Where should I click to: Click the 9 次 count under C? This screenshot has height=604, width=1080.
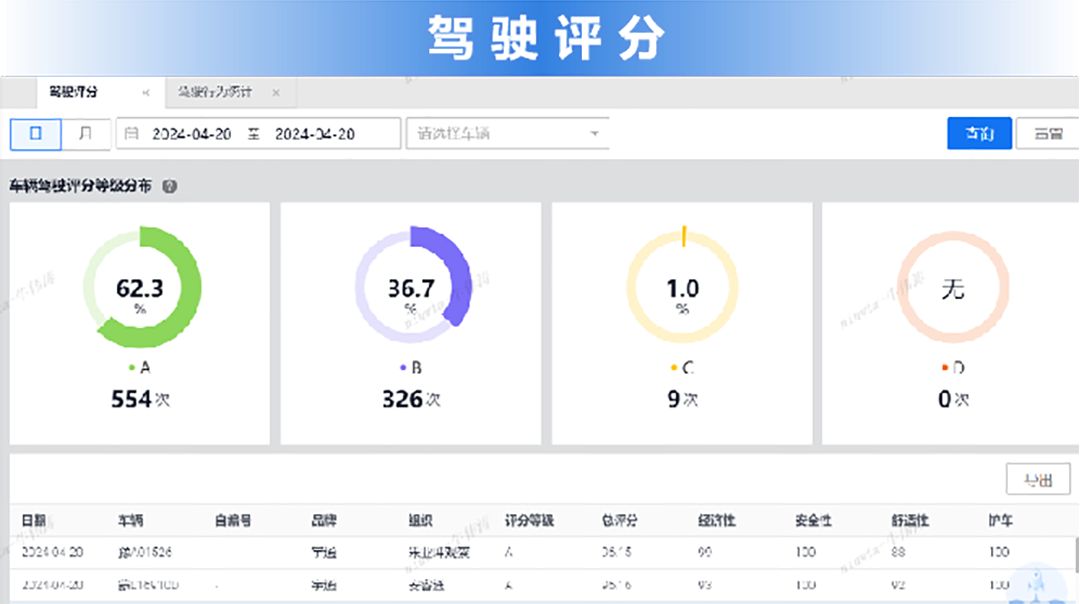tap(683, 399)
